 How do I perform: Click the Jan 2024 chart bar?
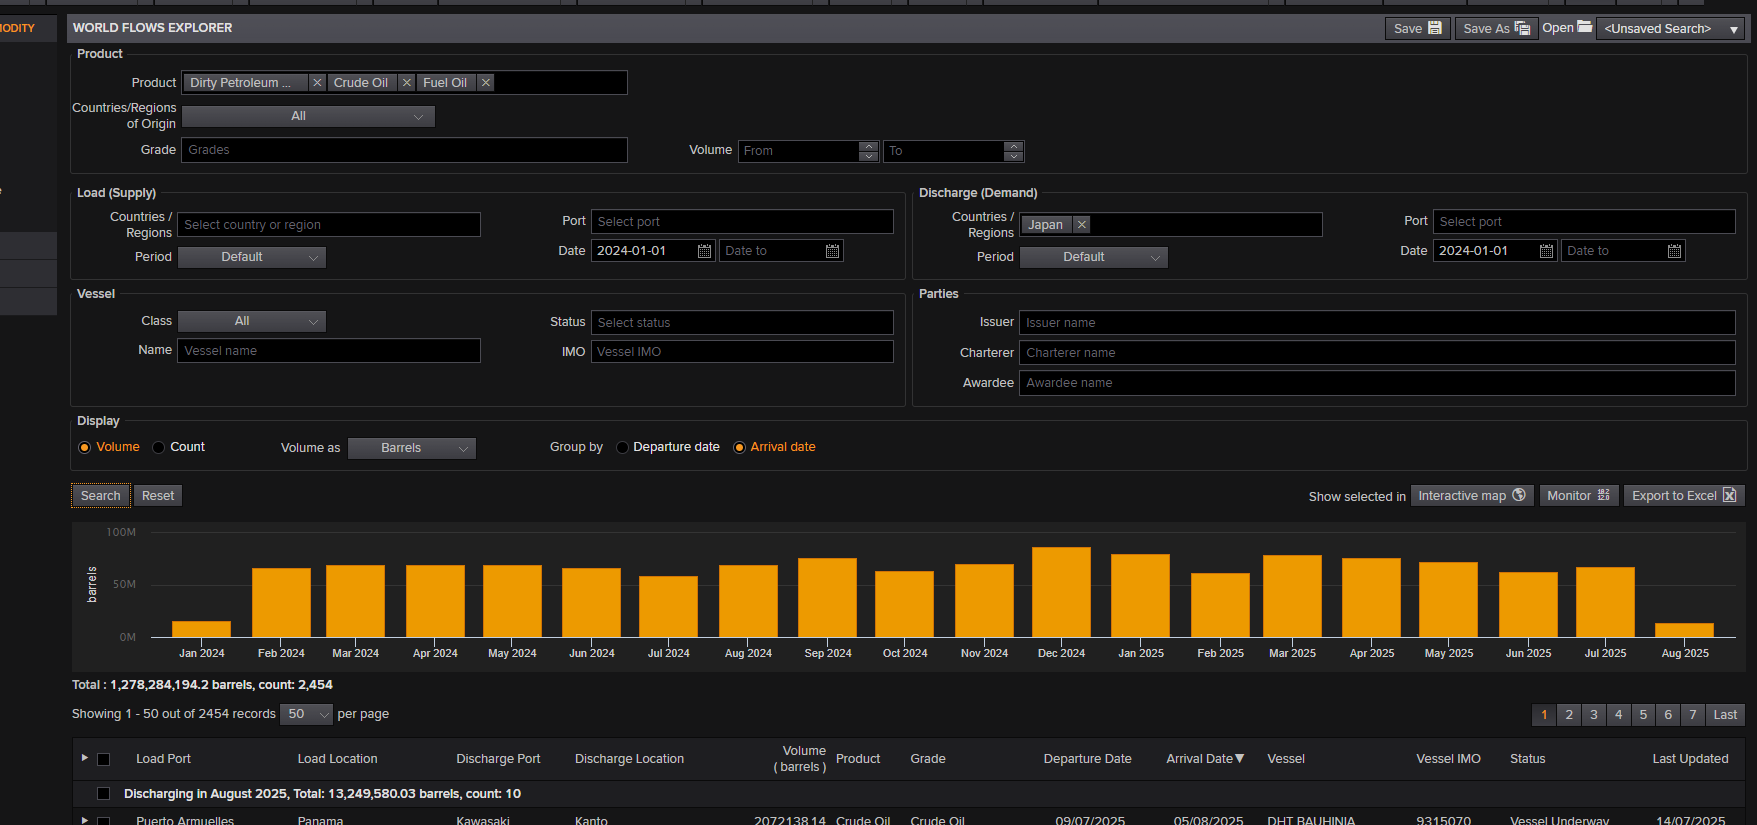coord(201,629)
